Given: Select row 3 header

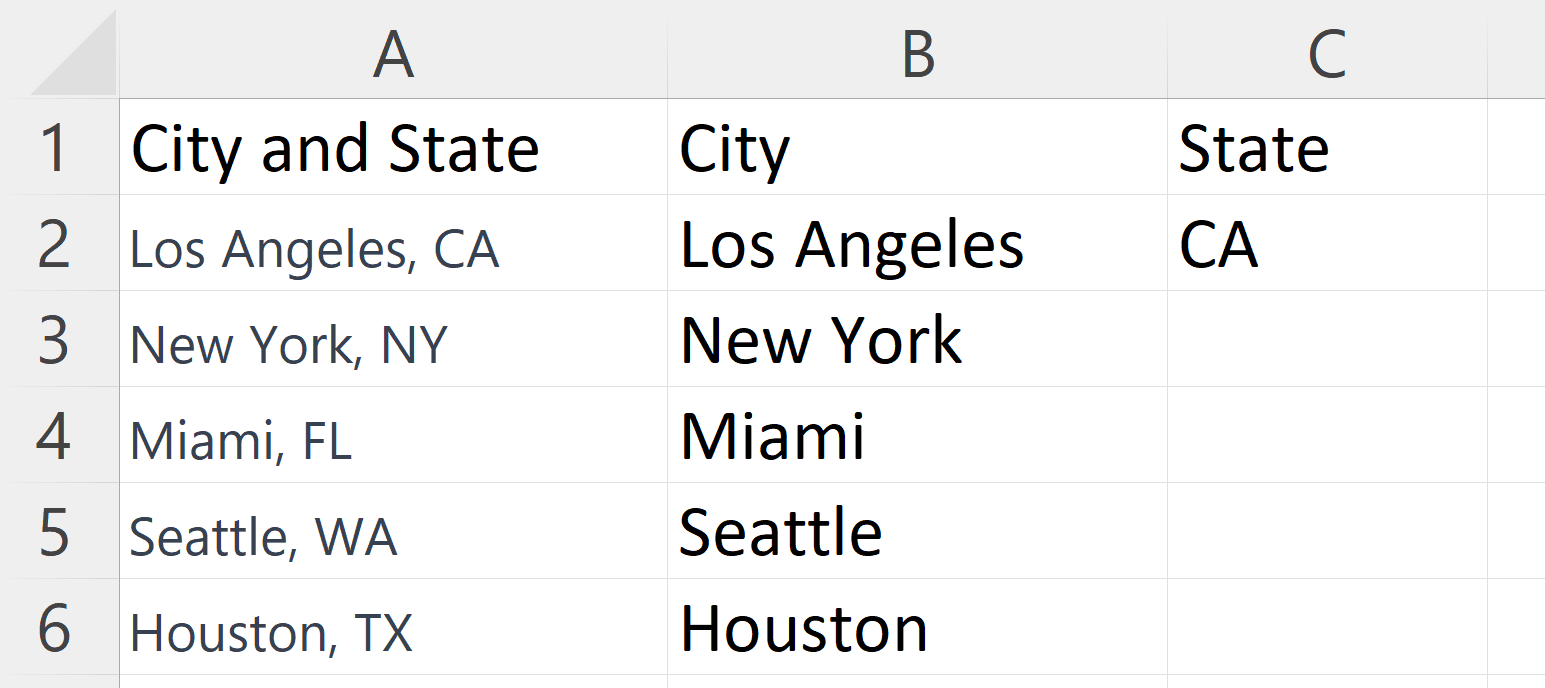Looking at the screenshot, I should pyautogui.click(x=55, y=340).
